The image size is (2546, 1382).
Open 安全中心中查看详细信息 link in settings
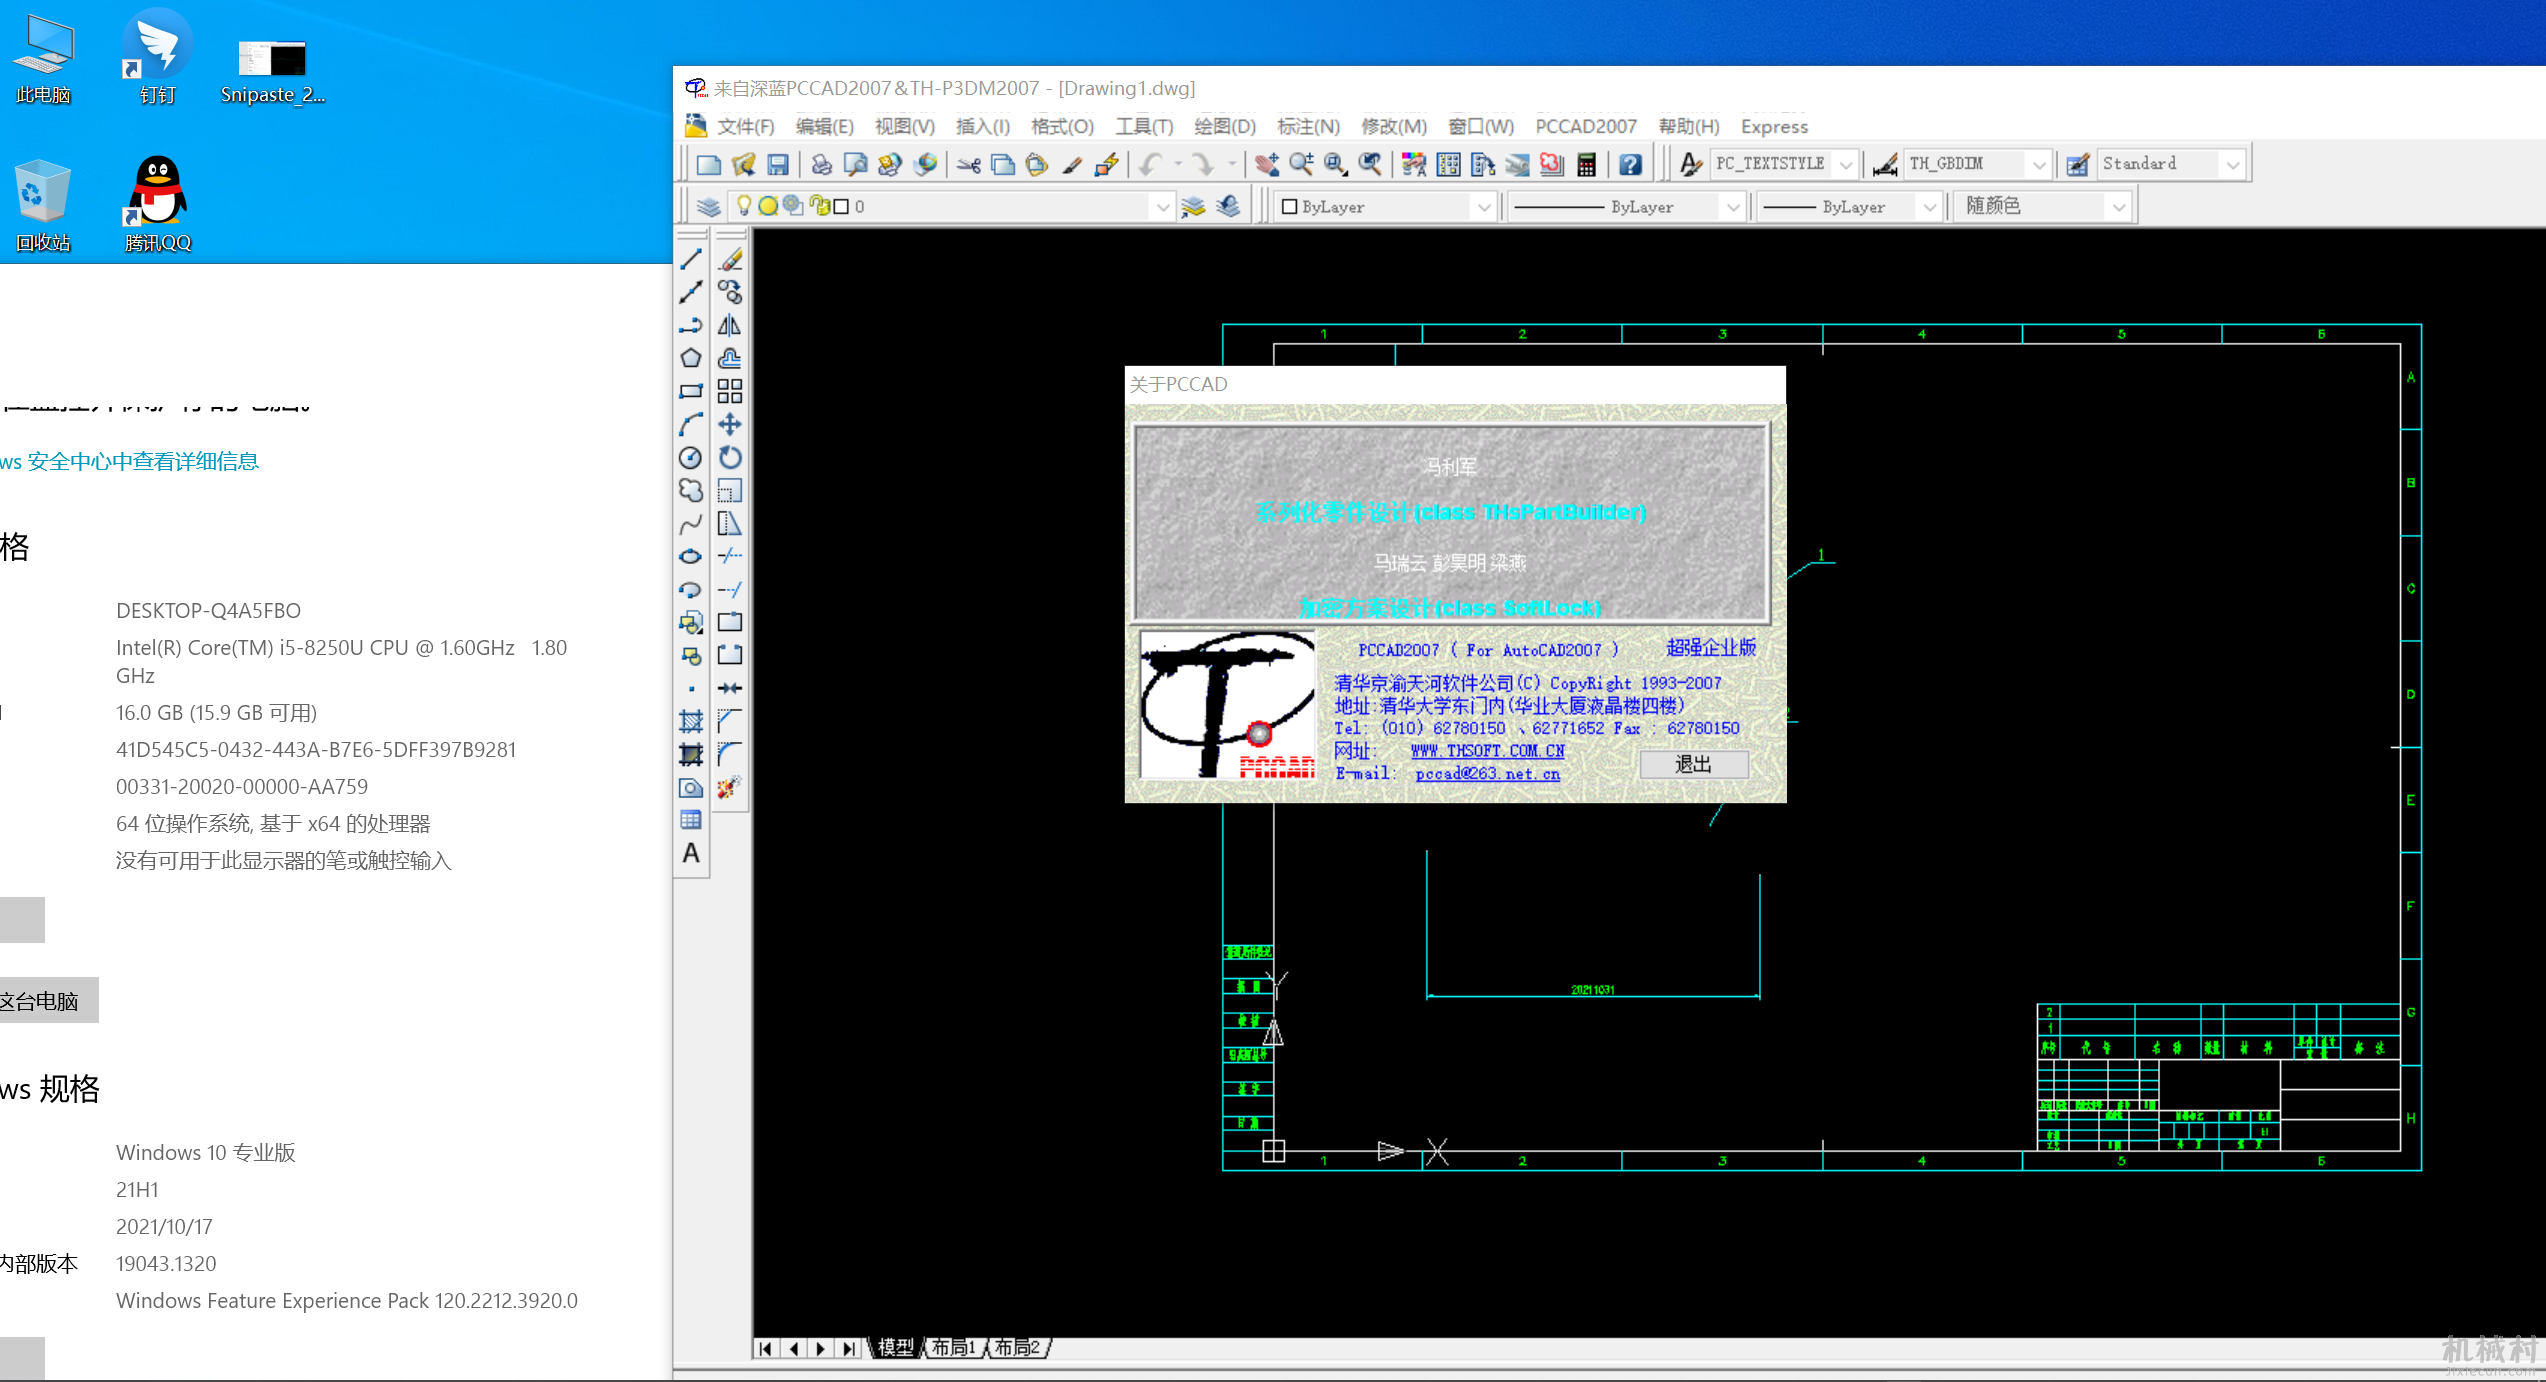click(x=143, y=461)
